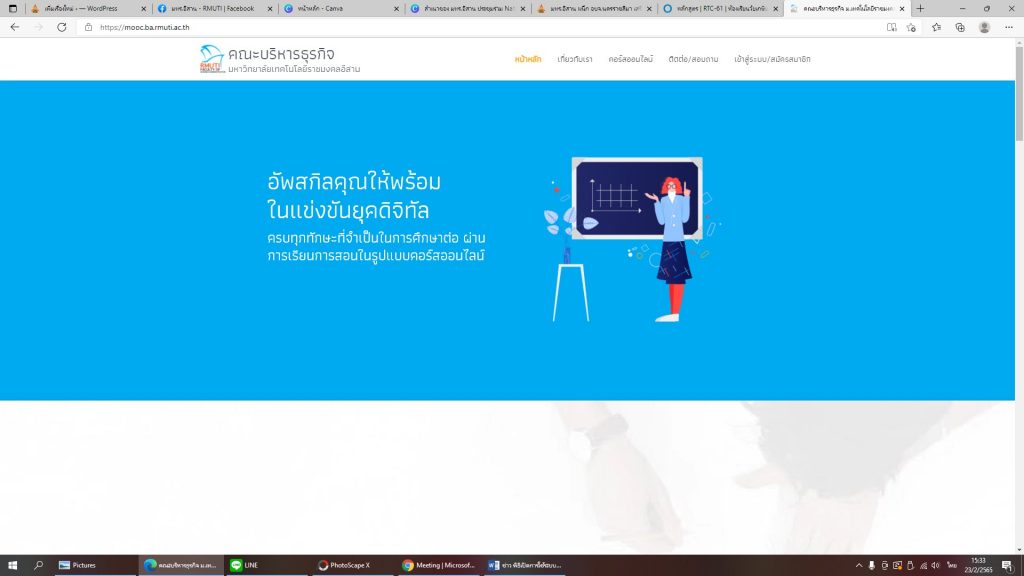The height and width of the screenshot is (576, 1024).
Task: Go to เข้าสู่ระบบ/สมัครสมาชิก login link
Action: 772,59
